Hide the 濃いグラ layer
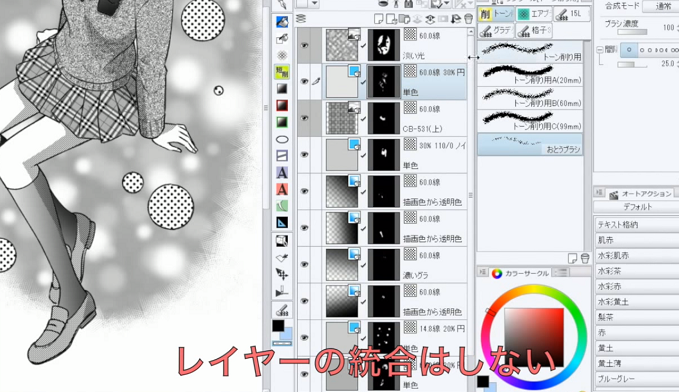The height and width of the screenshot is (392, 679). point(304,264)
